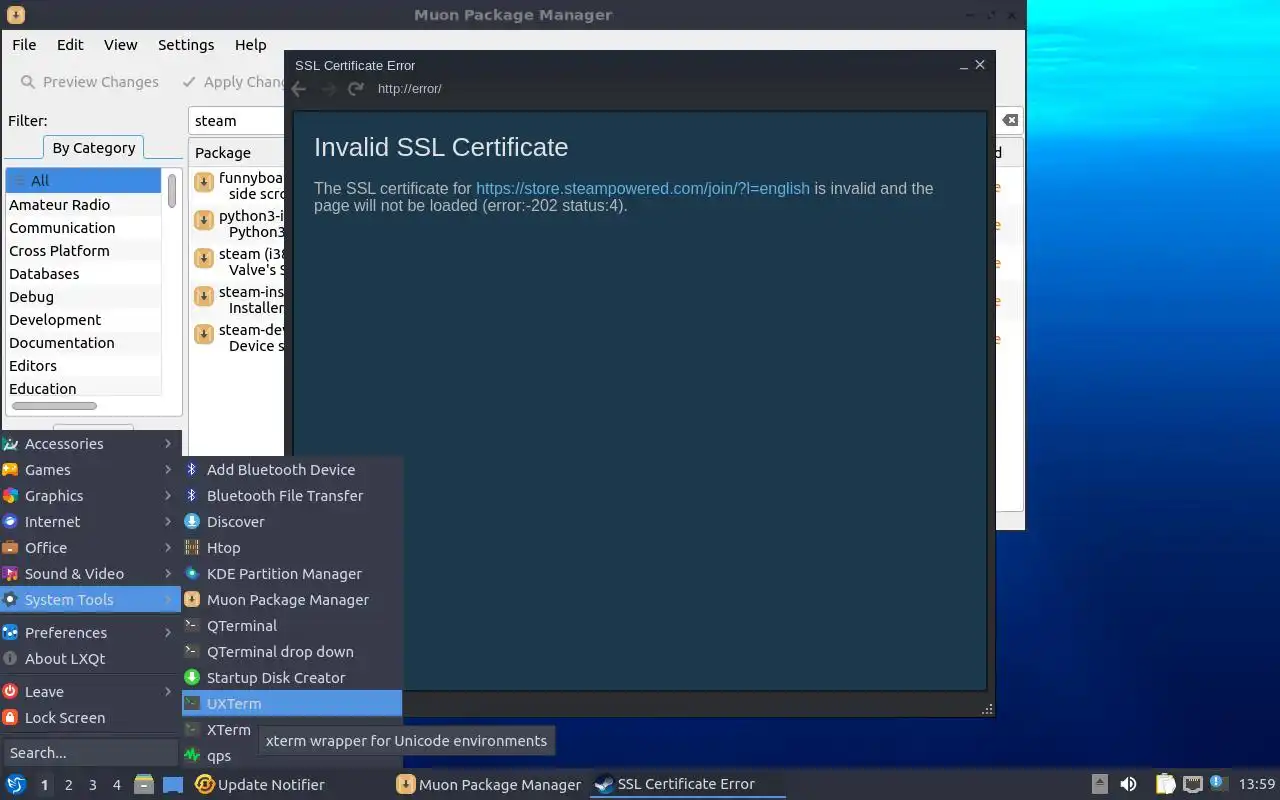The image size is (1280, 800).
Task: Open the store.steampowered.com link
Action: tap(643, 188)
